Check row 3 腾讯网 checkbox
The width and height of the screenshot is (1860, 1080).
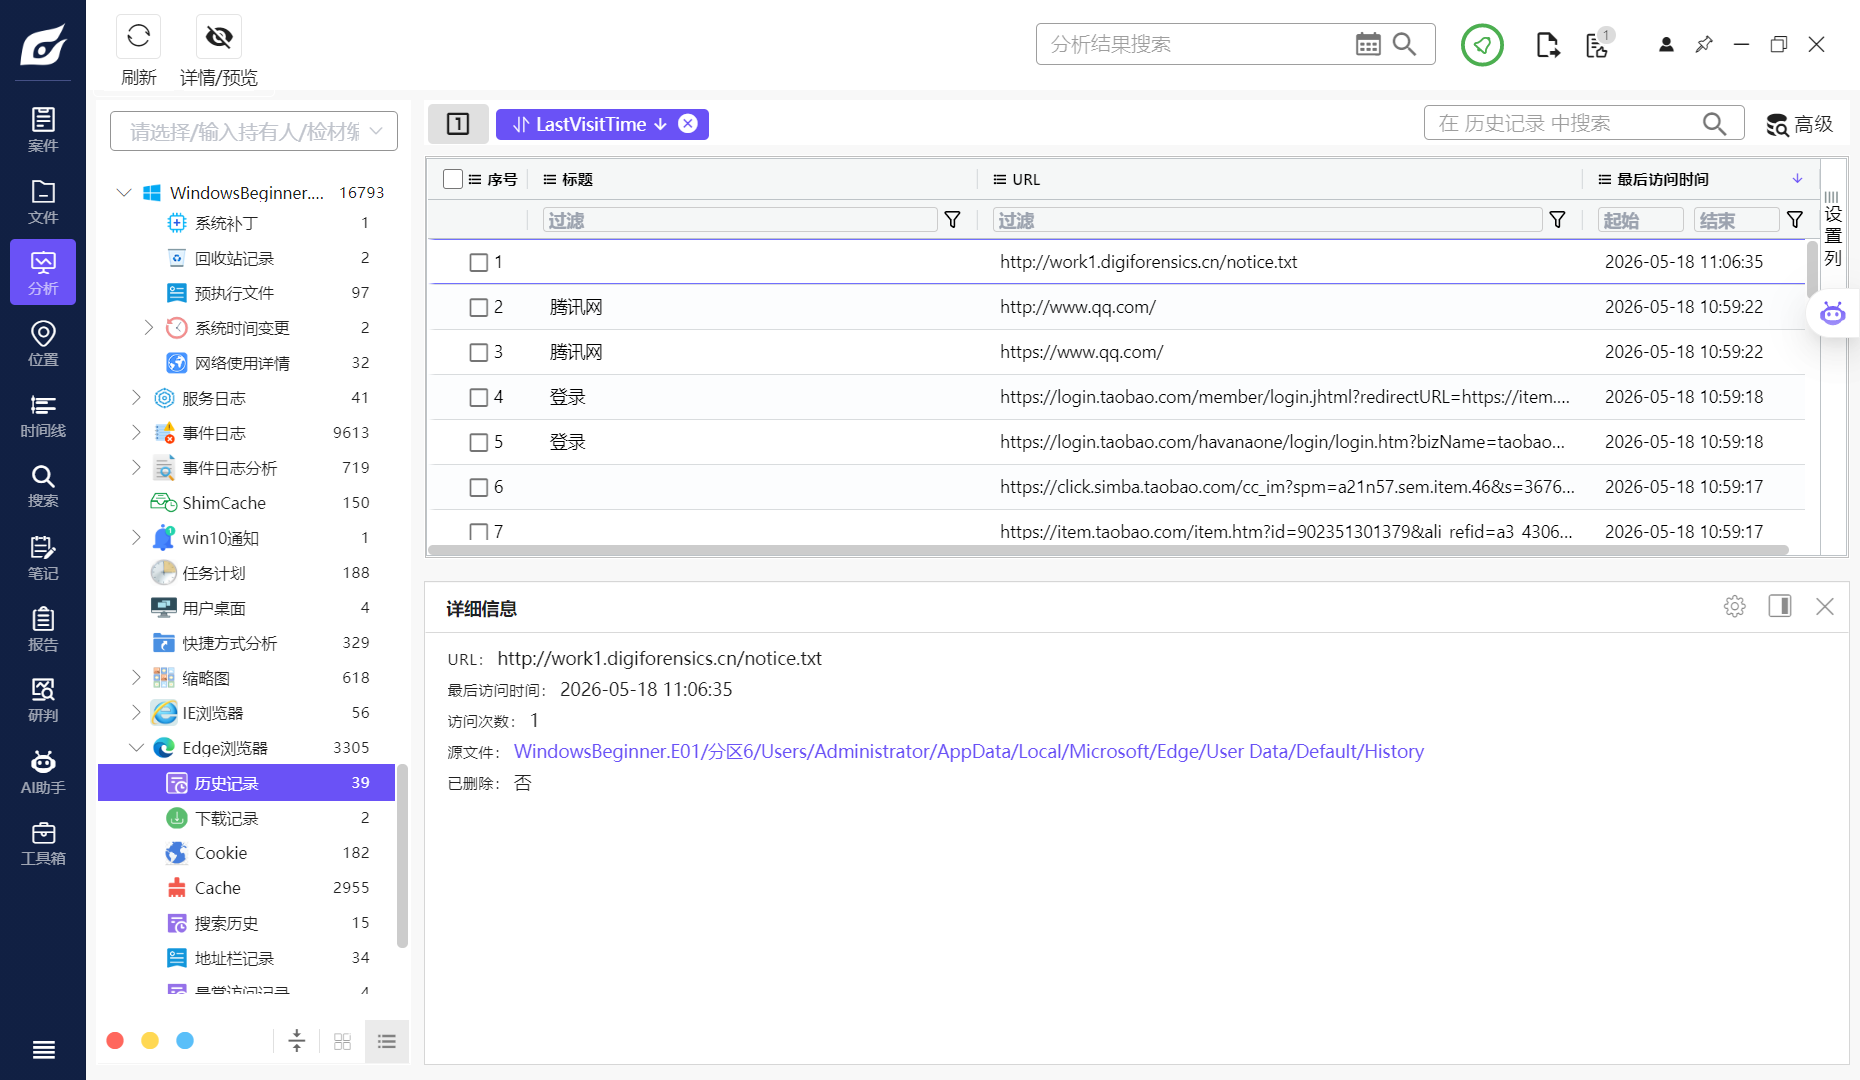click(x=479, y=352)
